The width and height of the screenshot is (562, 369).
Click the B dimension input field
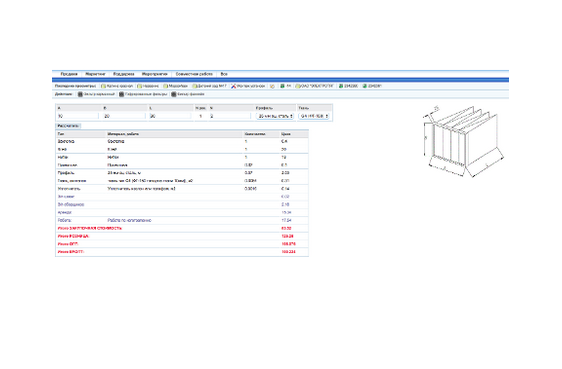tap(124, 116)
